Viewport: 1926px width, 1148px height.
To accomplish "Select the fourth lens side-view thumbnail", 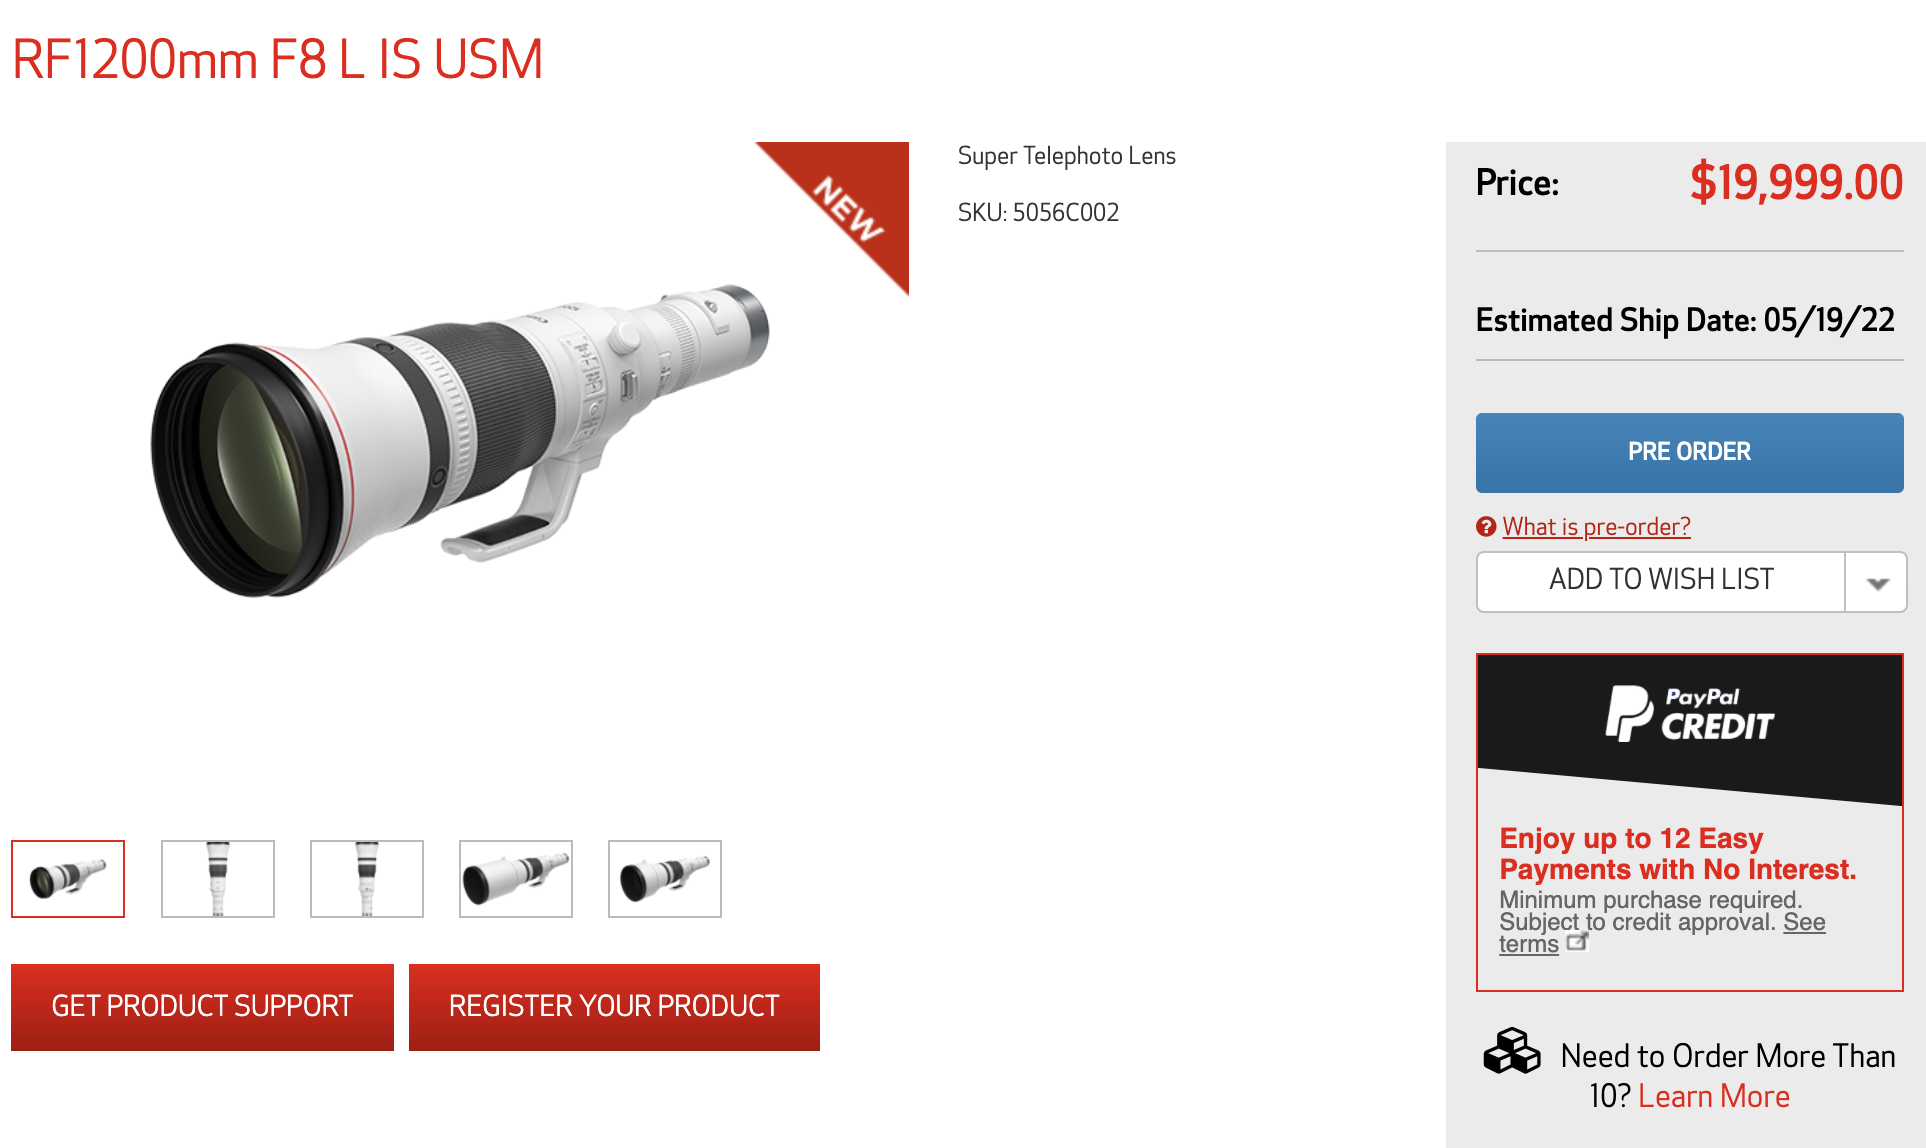I will [x=516, y=879].
